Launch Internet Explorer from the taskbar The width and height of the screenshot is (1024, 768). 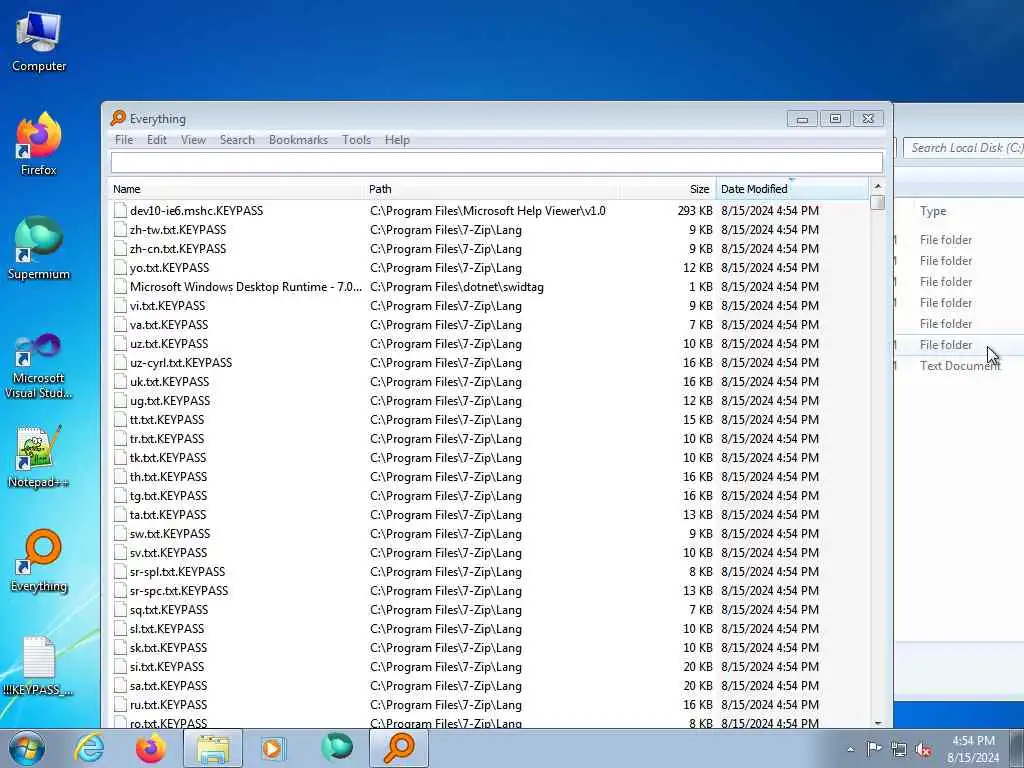pos(89,748)
